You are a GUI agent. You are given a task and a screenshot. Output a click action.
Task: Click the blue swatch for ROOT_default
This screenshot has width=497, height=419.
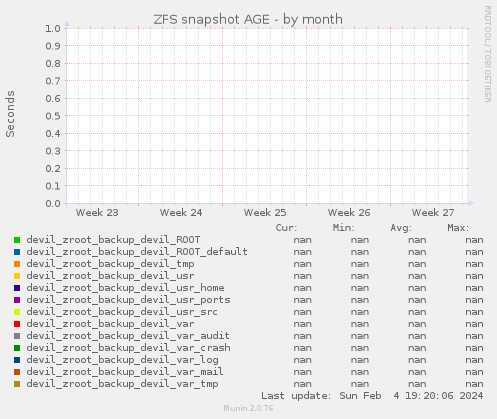click(17, 252)
